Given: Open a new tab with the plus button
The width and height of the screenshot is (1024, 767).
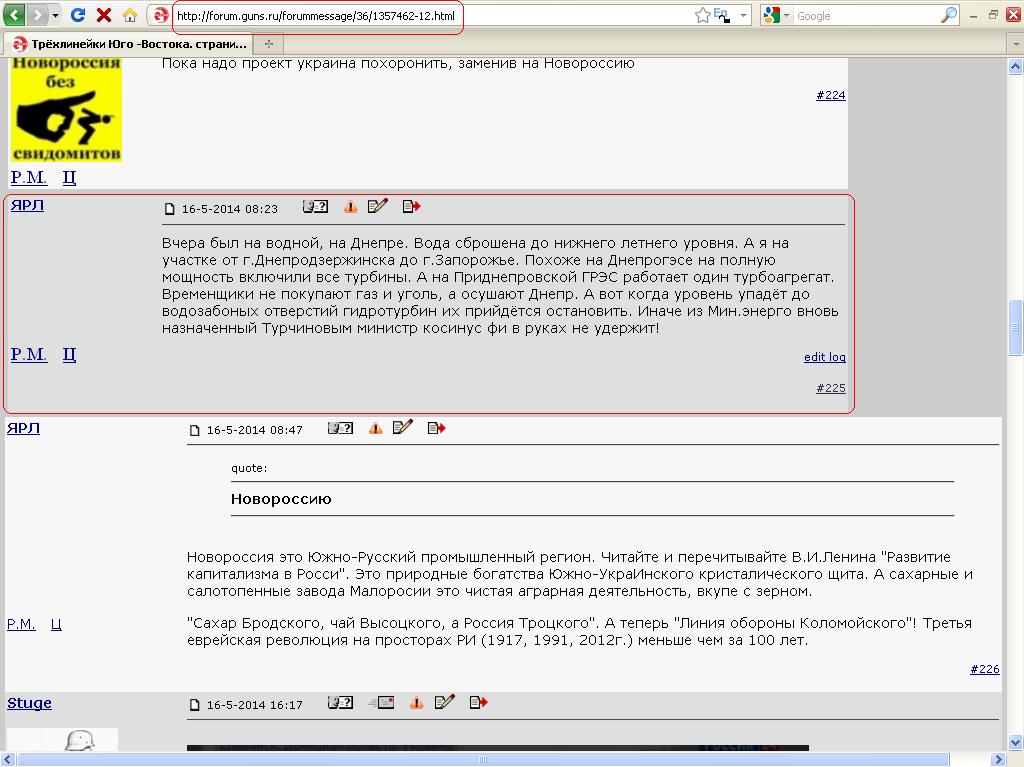Looking at the screenshot, I should (x=269, y=44).
